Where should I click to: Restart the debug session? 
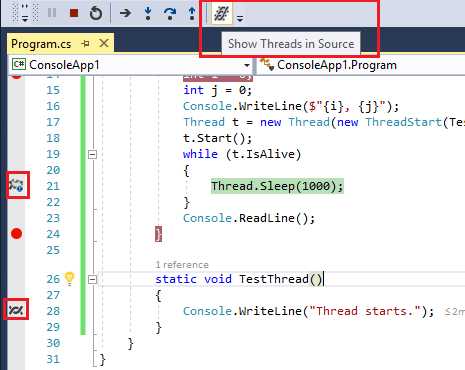(96, 13)
